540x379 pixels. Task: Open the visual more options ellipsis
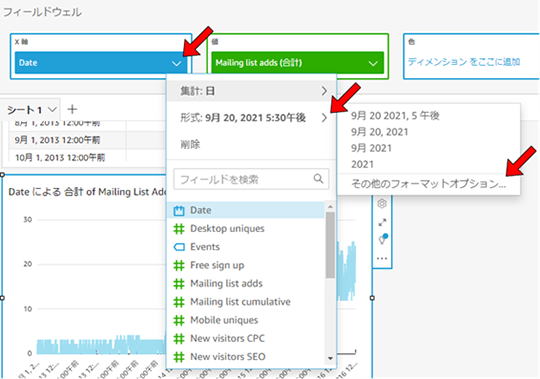[382, 258]
